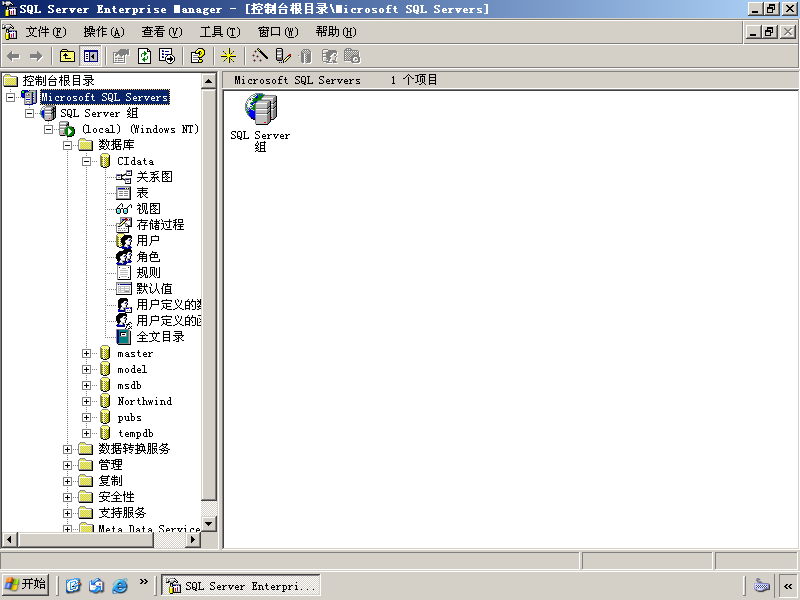Expand system tray hidden icons chevron
The width and height of the screenshot is (800, 600).
[788, 586]
